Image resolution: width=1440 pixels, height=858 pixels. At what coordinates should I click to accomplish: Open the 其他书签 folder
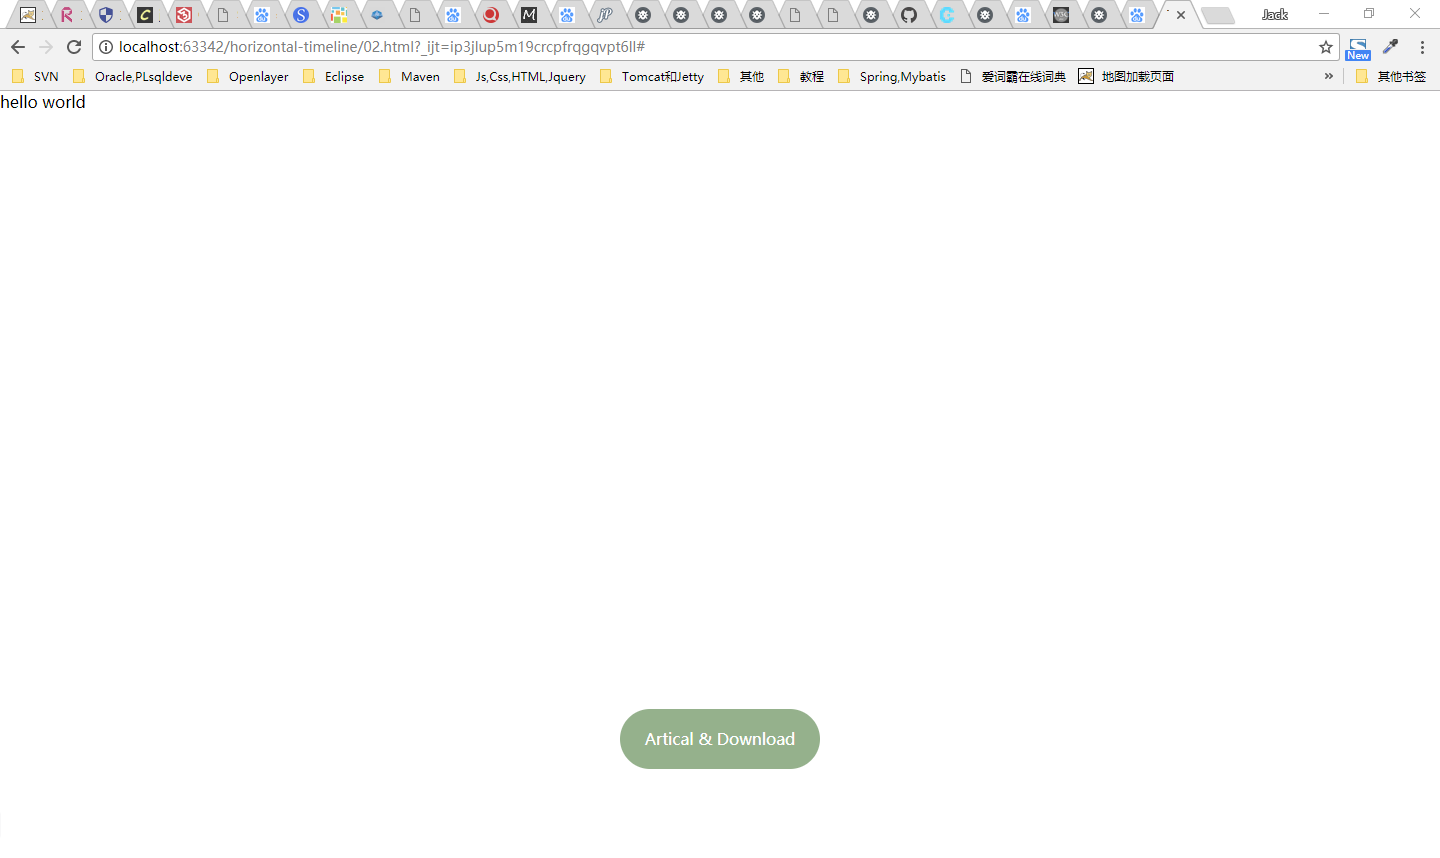coord(1391,76)
